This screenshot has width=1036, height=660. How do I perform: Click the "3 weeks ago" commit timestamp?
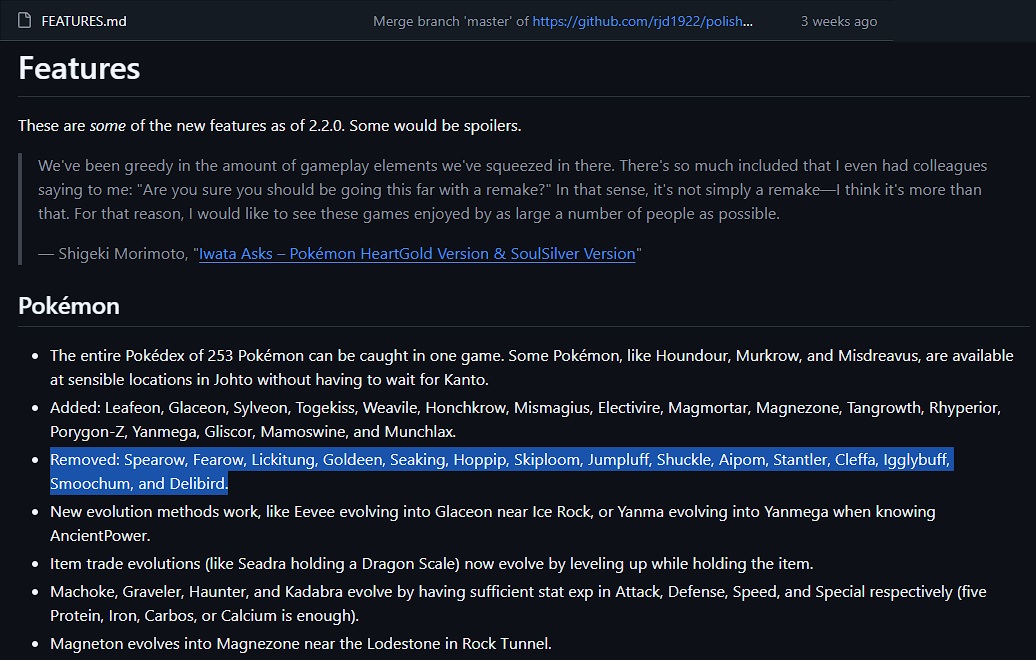tap(838, 21)
